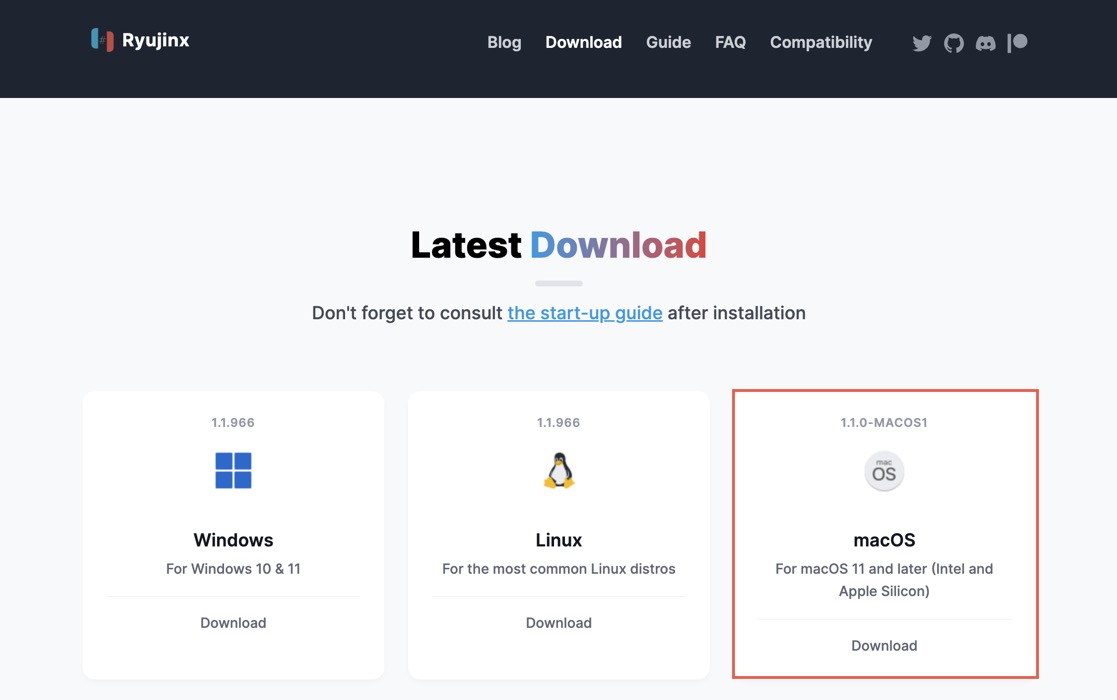
Task: Visit the FAQ page
Action: pyautogui.click(x=730, y=42)
